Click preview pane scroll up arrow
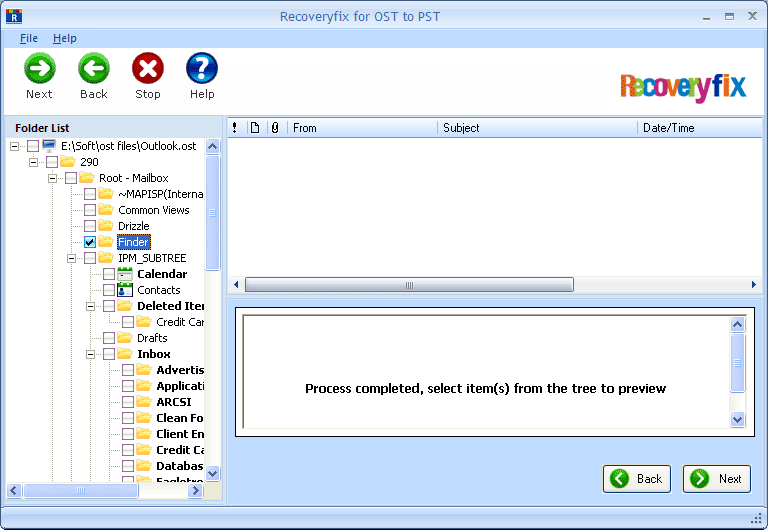The image size is (768, 530). click(x=737, y=324)
